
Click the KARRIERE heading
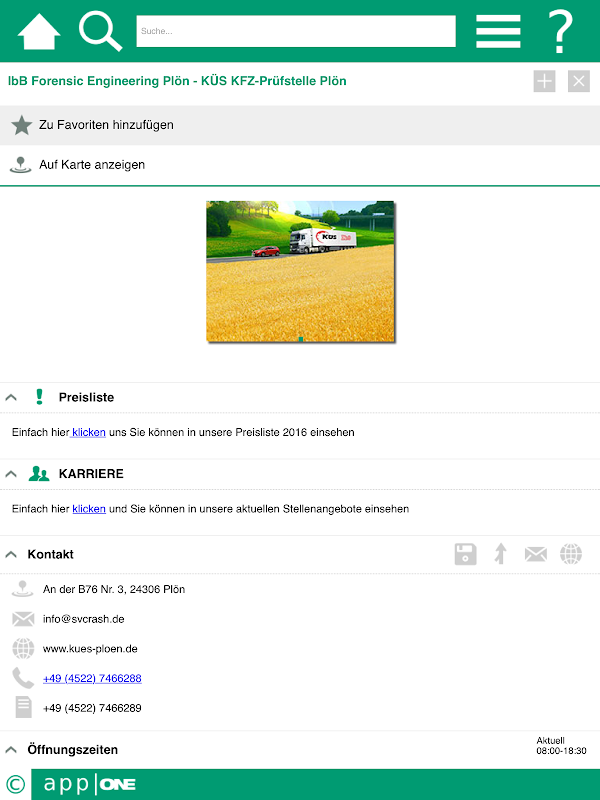tap(91, 473)
